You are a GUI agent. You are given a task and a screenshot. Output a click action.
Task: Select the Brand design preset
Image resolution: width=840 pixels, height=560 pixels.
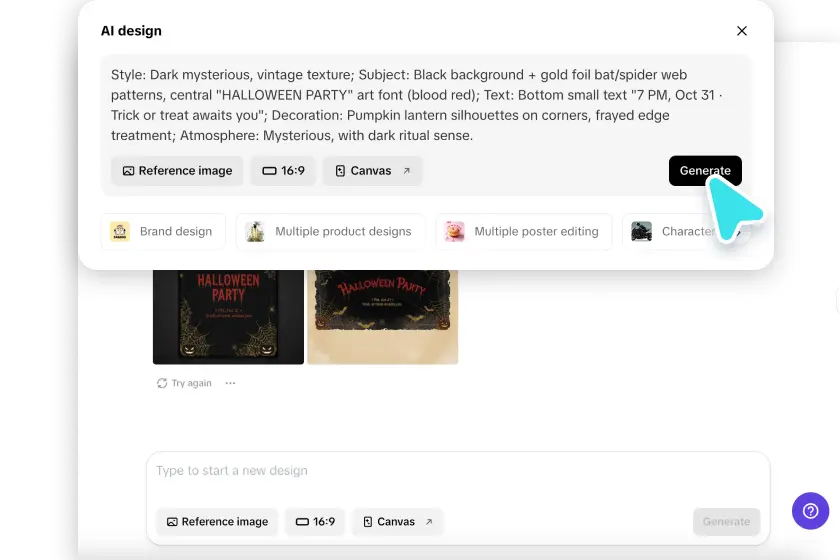point(163,232)
